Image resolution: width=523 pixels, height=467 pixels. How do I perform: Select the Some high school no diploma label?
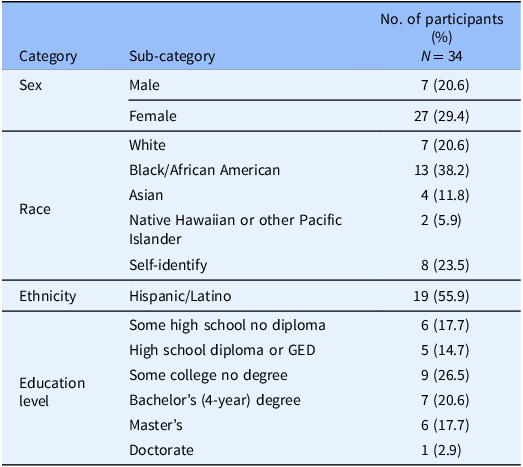[x=227, y=325]
